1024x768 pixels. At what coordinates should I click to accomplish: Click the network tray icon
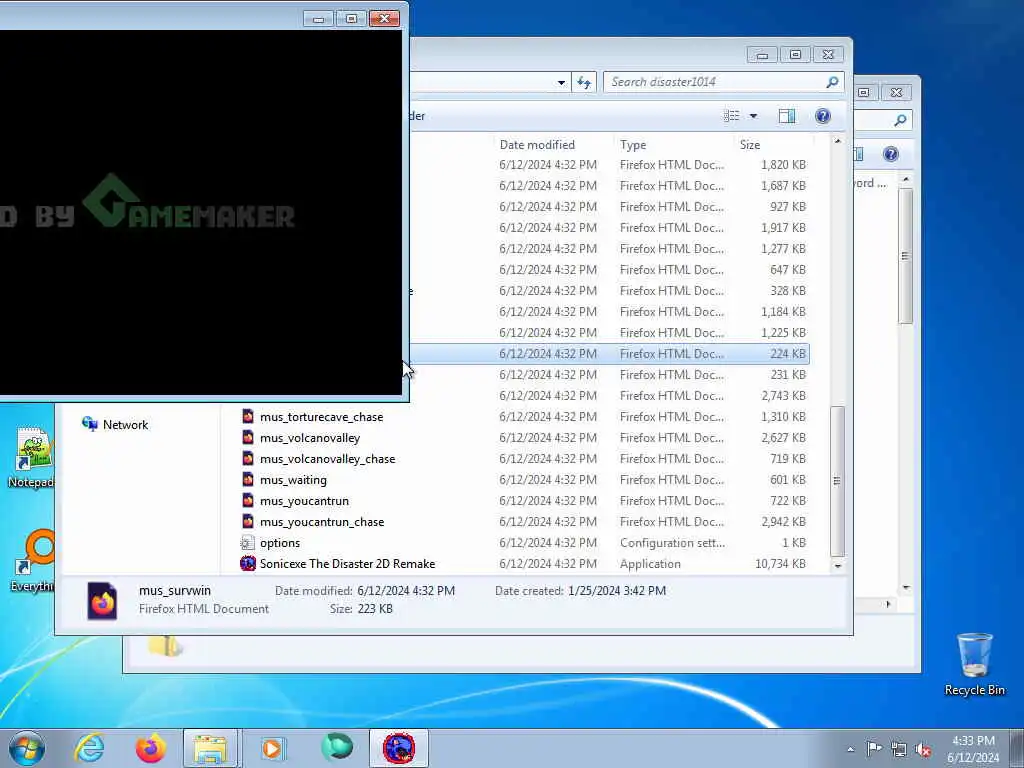(x=899, y=749)
